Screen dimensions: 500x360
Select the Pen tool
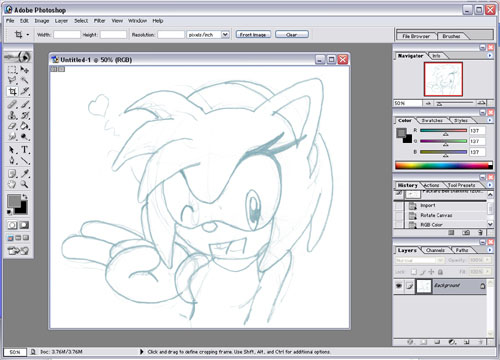(12, 160)
